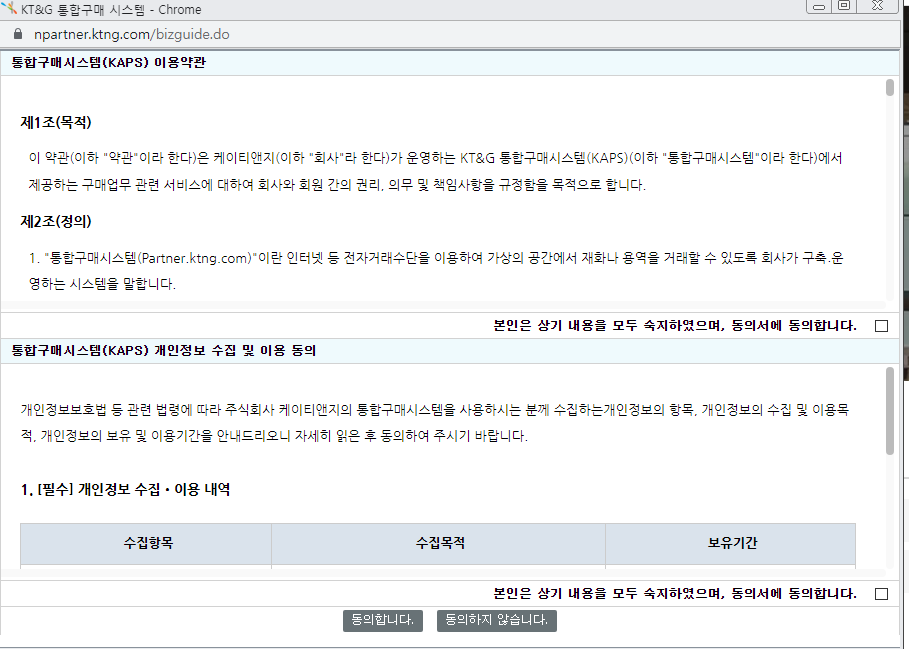
Task: Check the personal information collection consent checkbox
Action: click(881, 594)
